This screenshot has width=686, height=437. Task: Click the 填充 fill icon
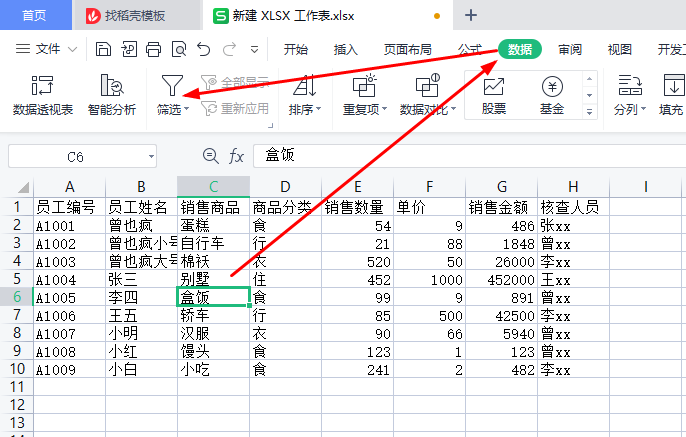(674, 85)
